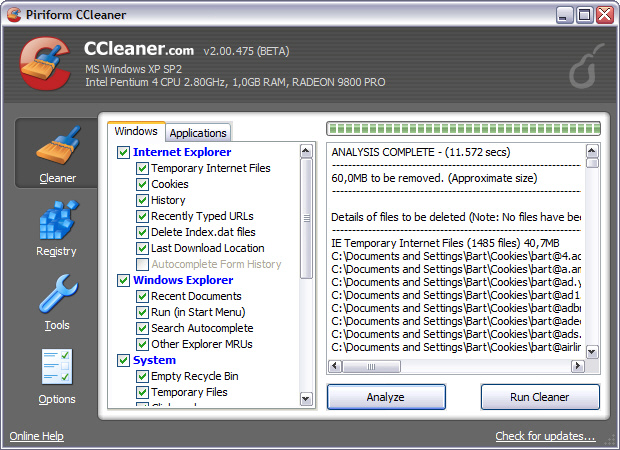Click Check for updates link
This screenshot has height=450, width=620.
click(545, 436)
